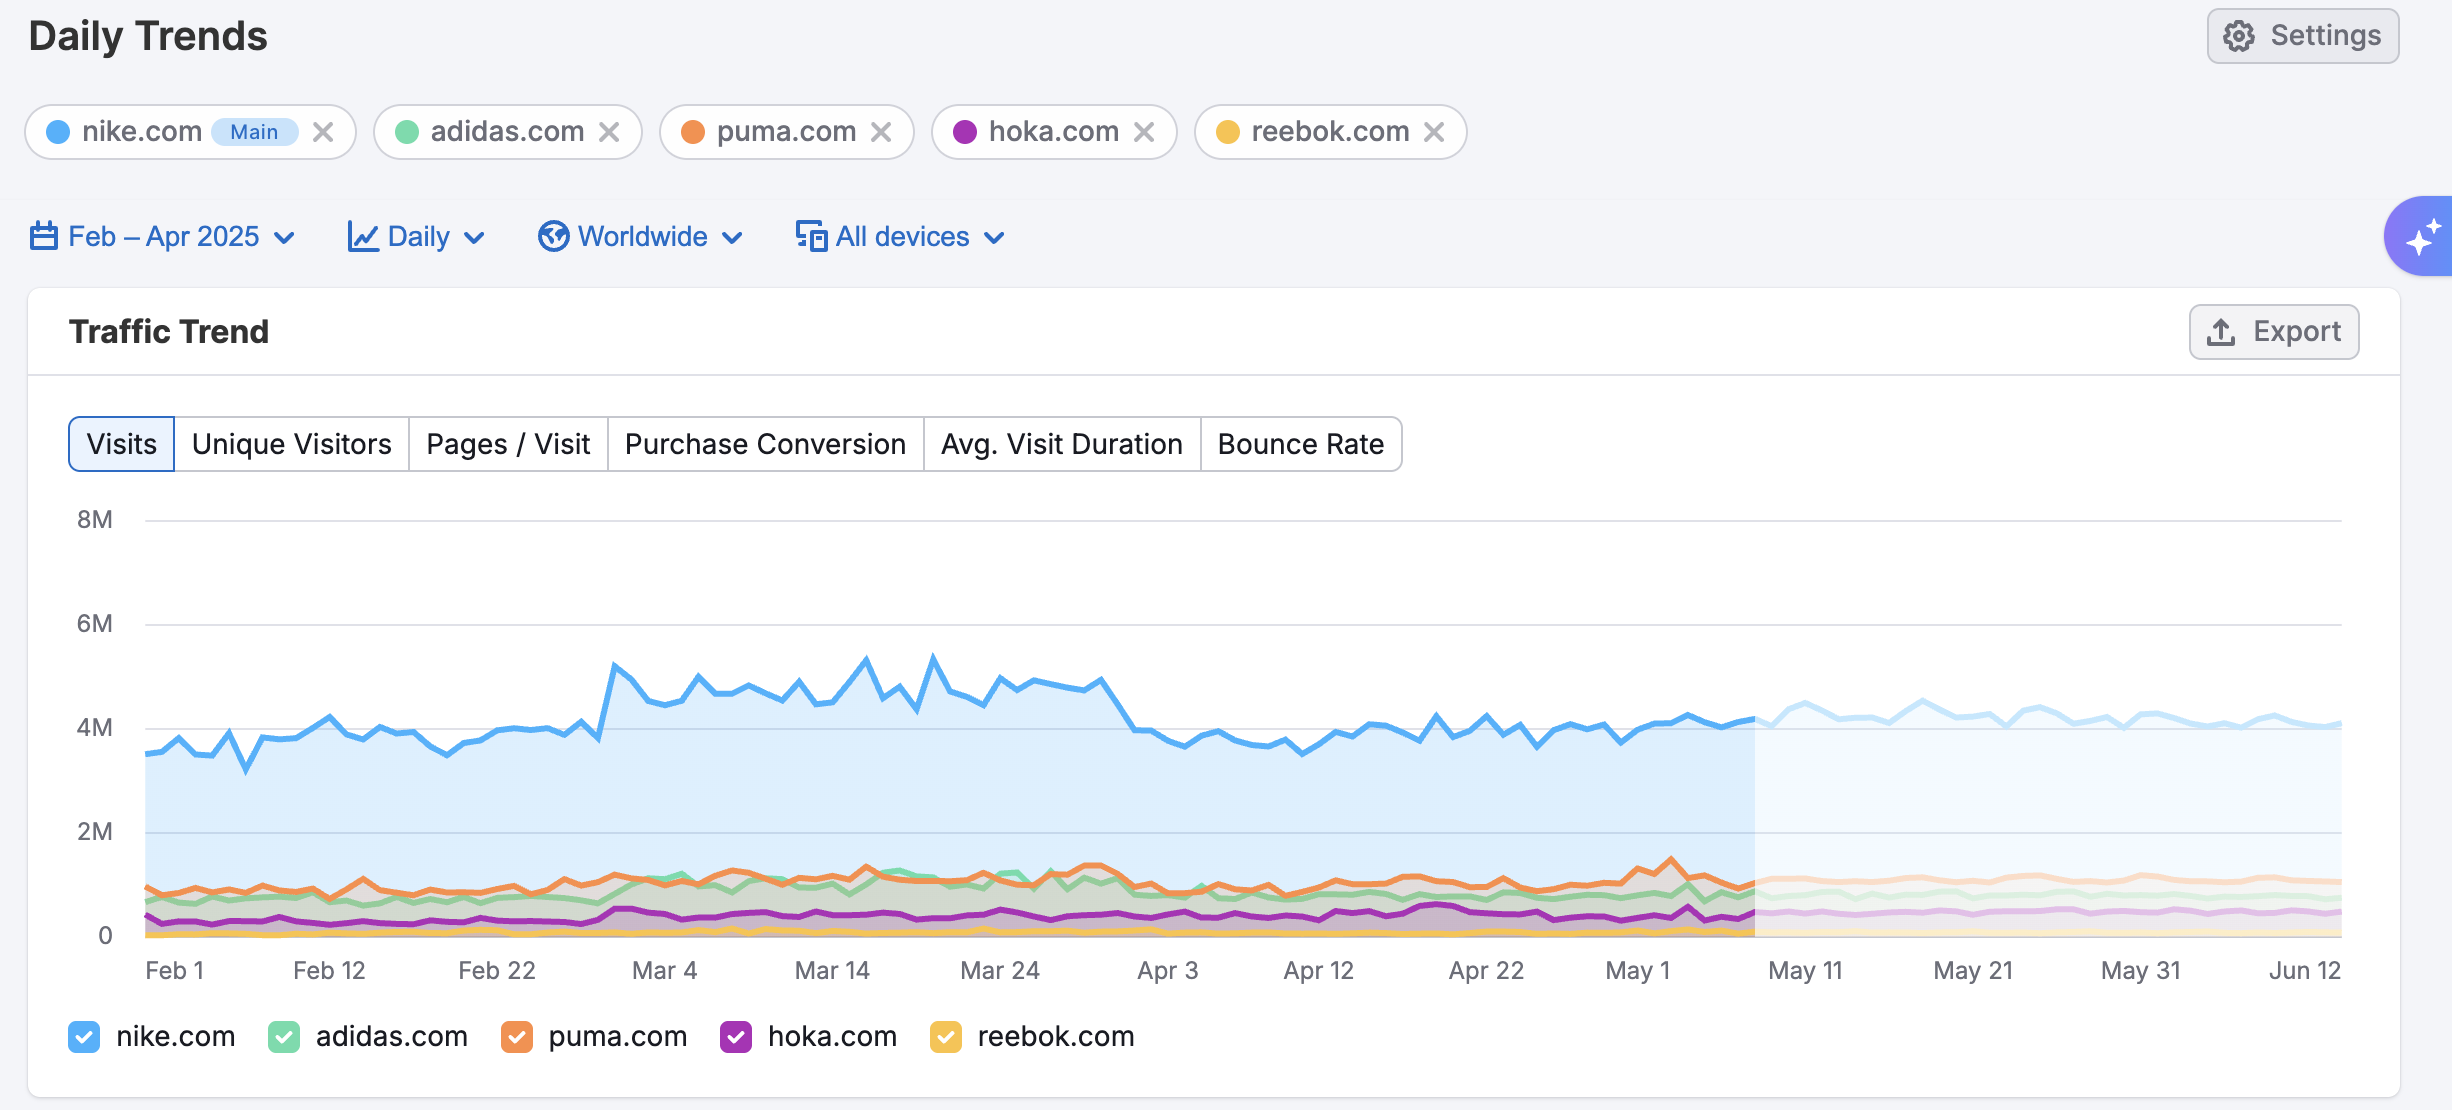Screen dimensions: 2452x1110
Task: Expand the Feb – Apr 2025 dropdown
Action: point(163,237)
